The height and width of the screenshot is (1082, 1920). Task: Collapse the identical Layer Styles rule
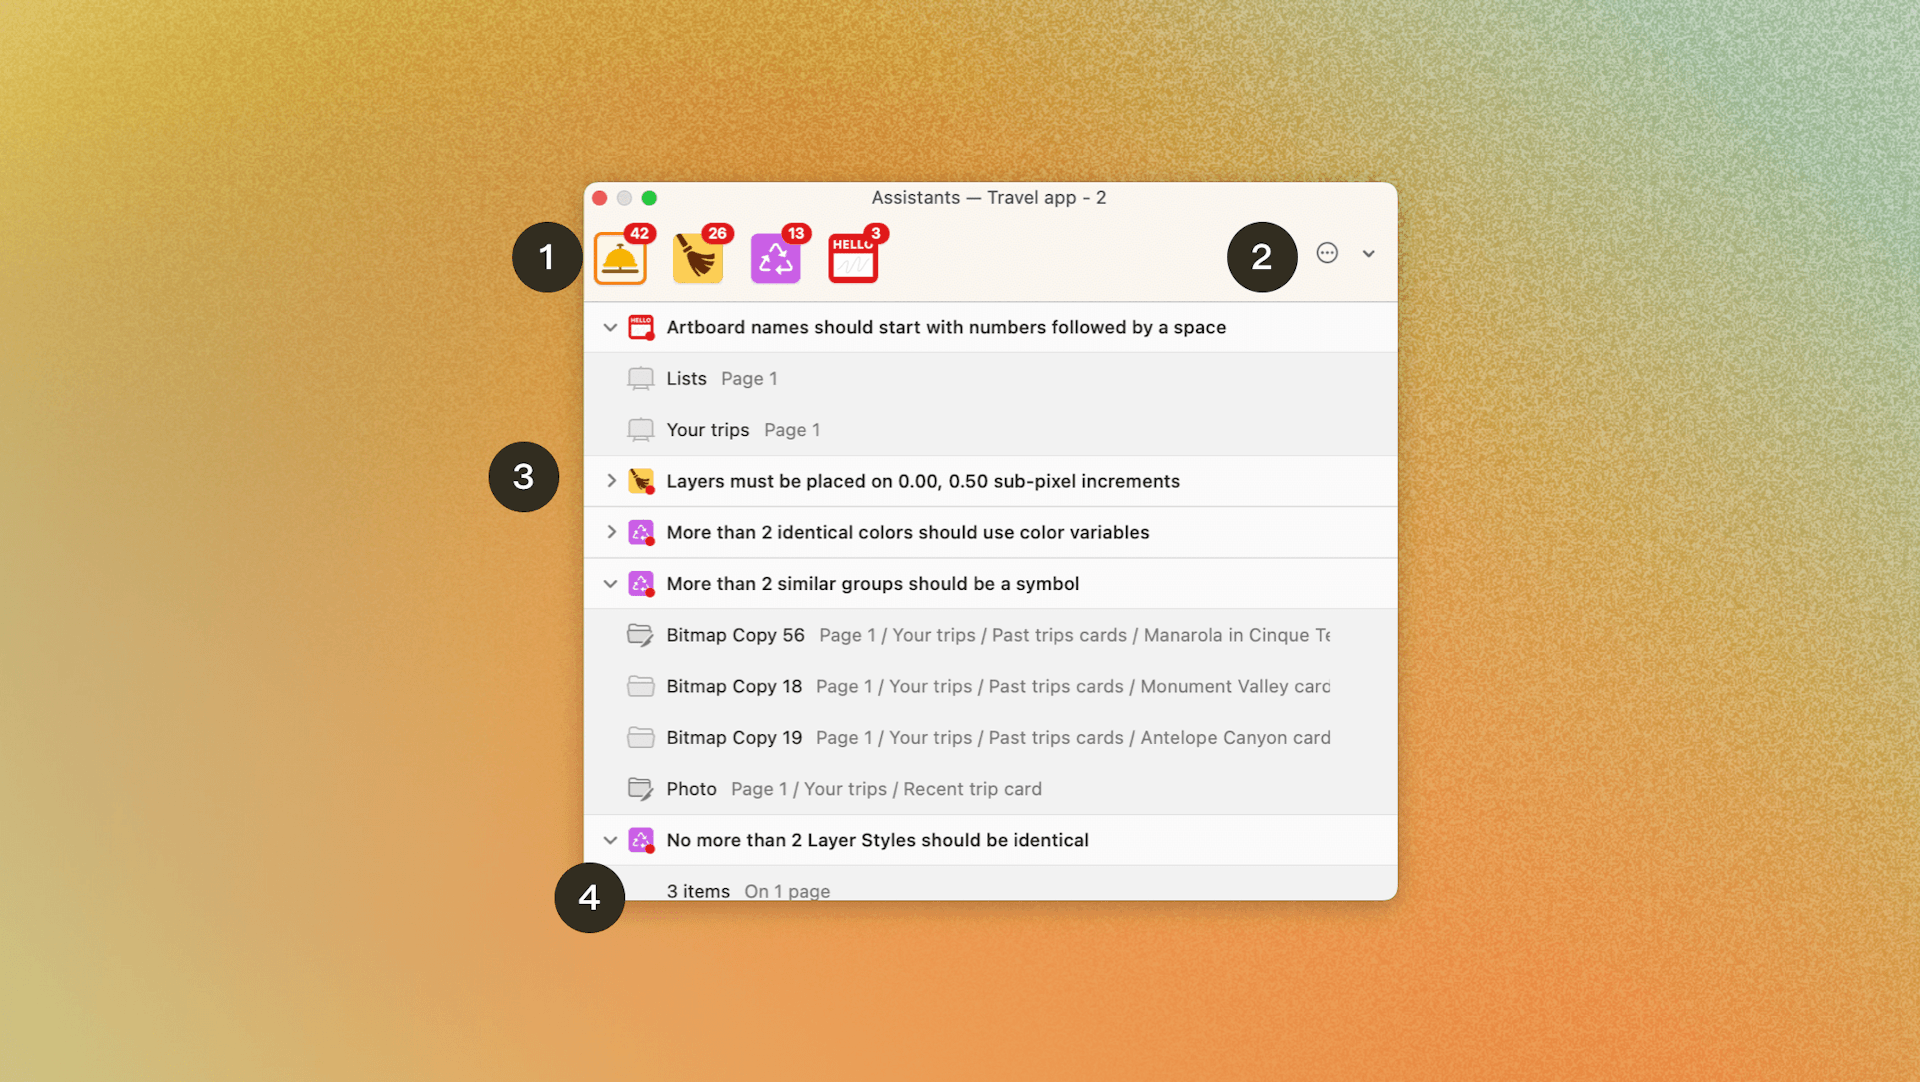point(610,840)
